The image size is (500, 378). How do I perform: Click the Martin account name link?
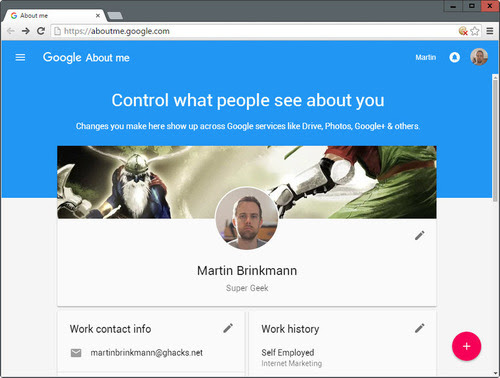tap(425, 57)
